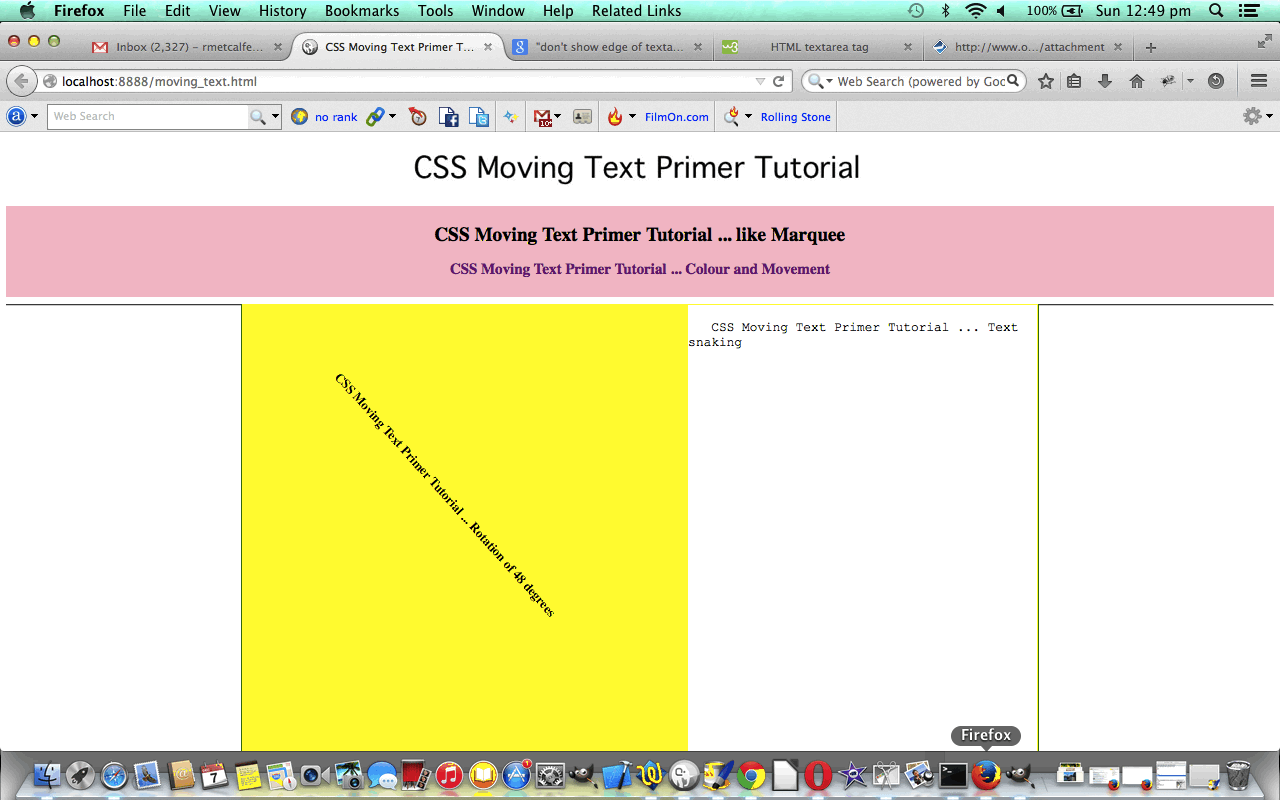Open Messages from the Dock
Screen dimensions: 1280x800
(382, 775)
